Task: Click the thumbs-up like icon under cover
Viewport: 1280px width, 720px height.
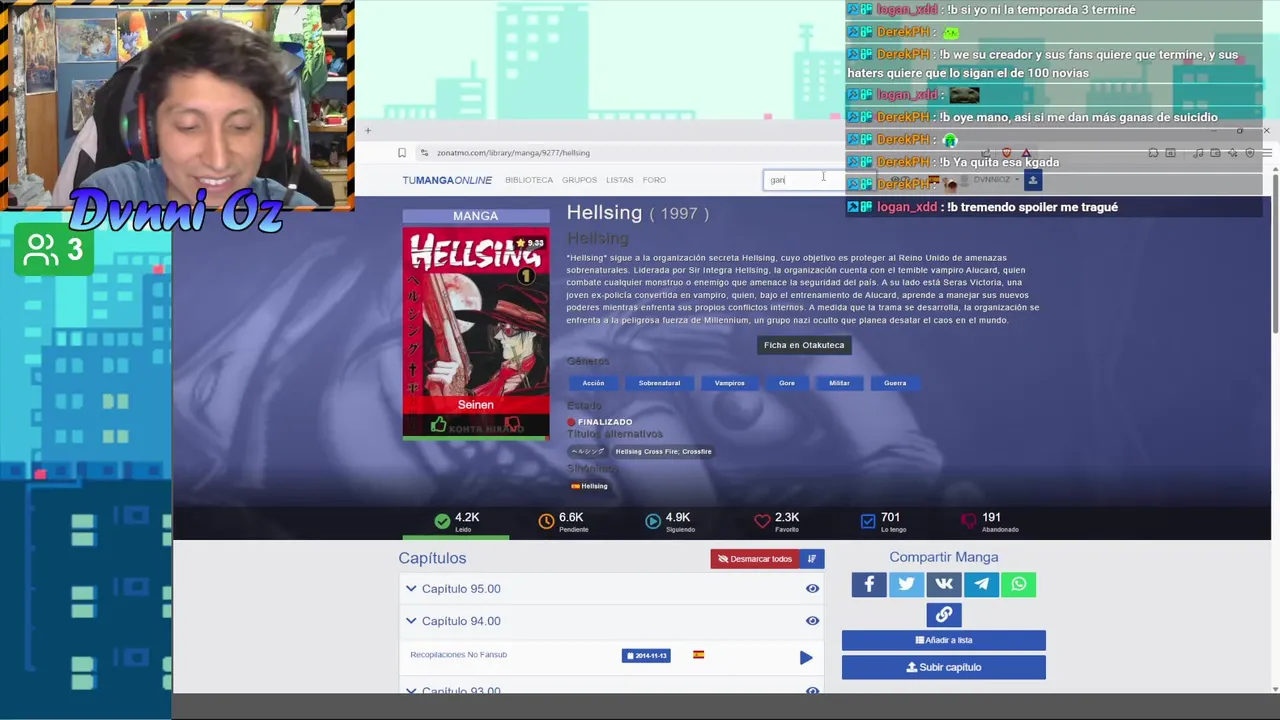Action: coord(438,425)
